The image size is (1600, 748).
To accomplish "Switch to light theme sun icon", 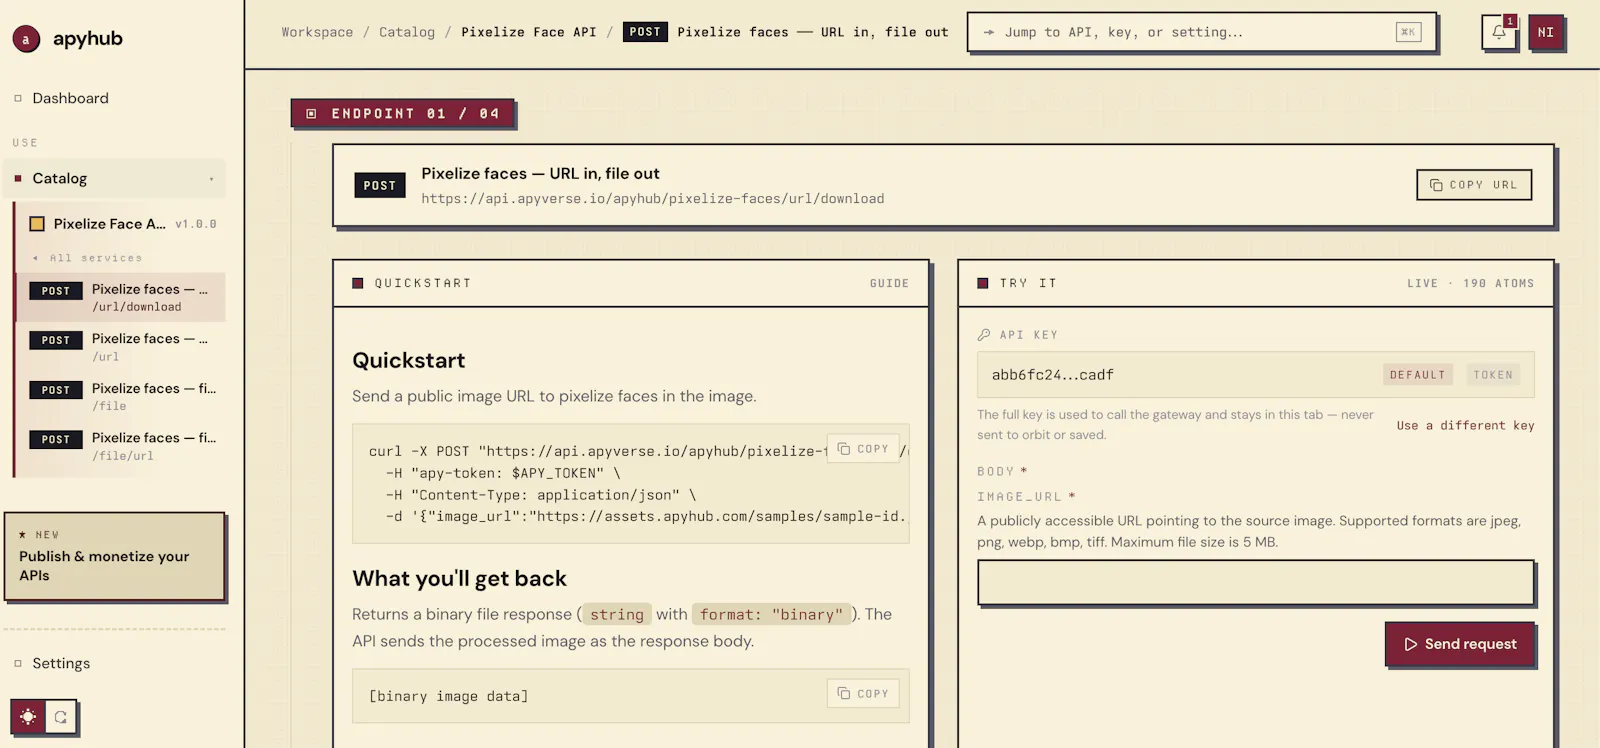I will 28,717.
